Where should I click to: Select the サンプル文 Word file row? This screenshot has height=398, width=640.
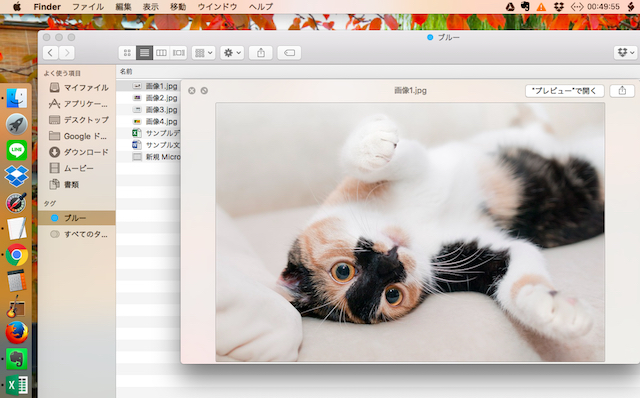149,145
